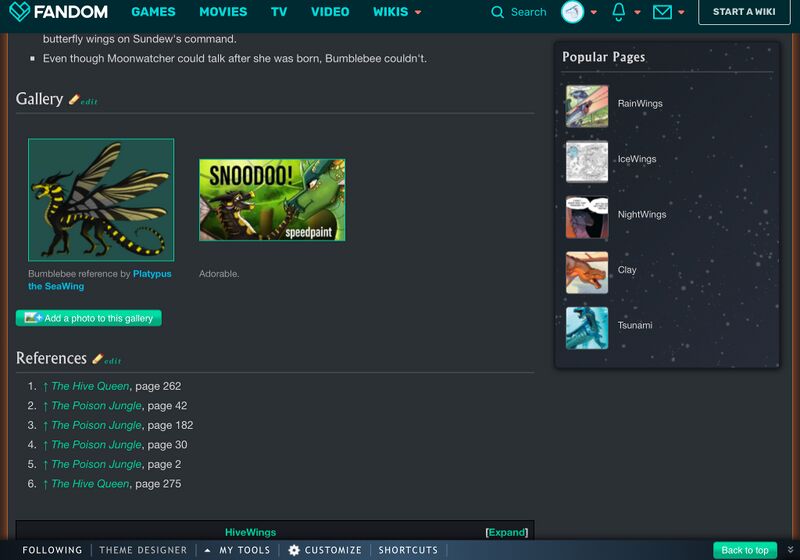Expand the HiveWings navigation box

coord(506,532)
